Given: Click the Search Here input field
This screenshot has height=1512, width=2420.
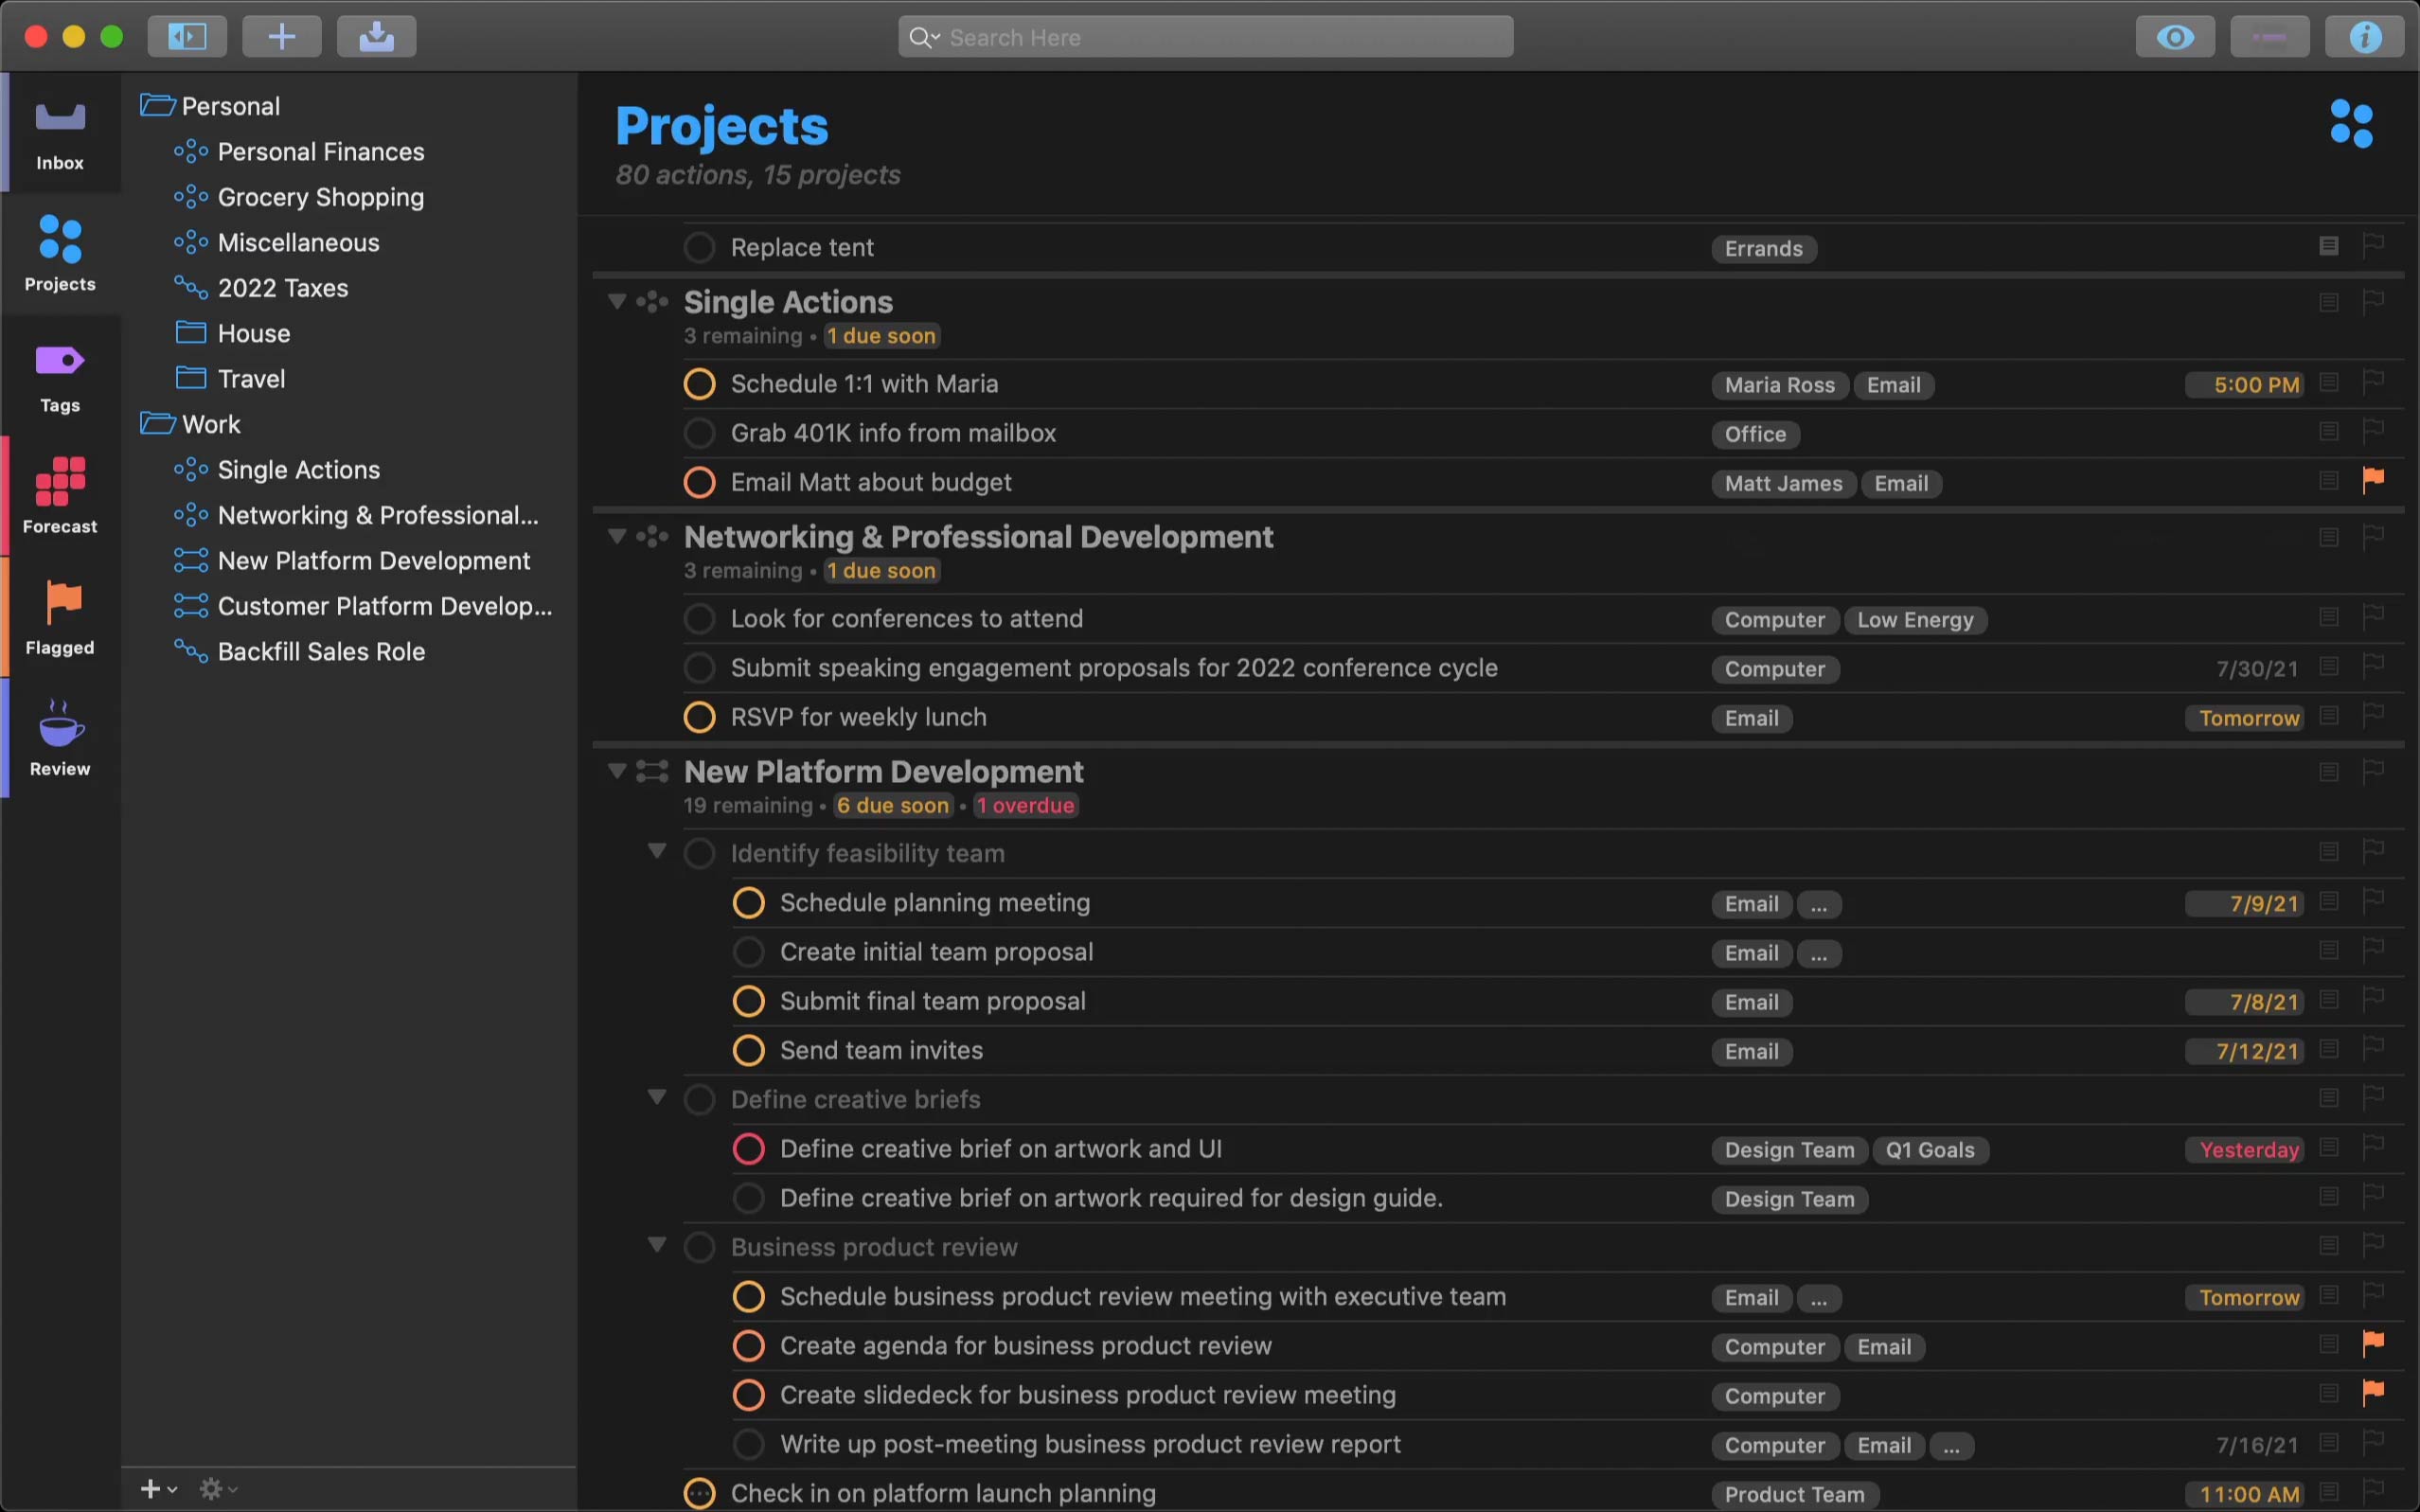Looking at the screenshot, I should tap(1206, 35).
